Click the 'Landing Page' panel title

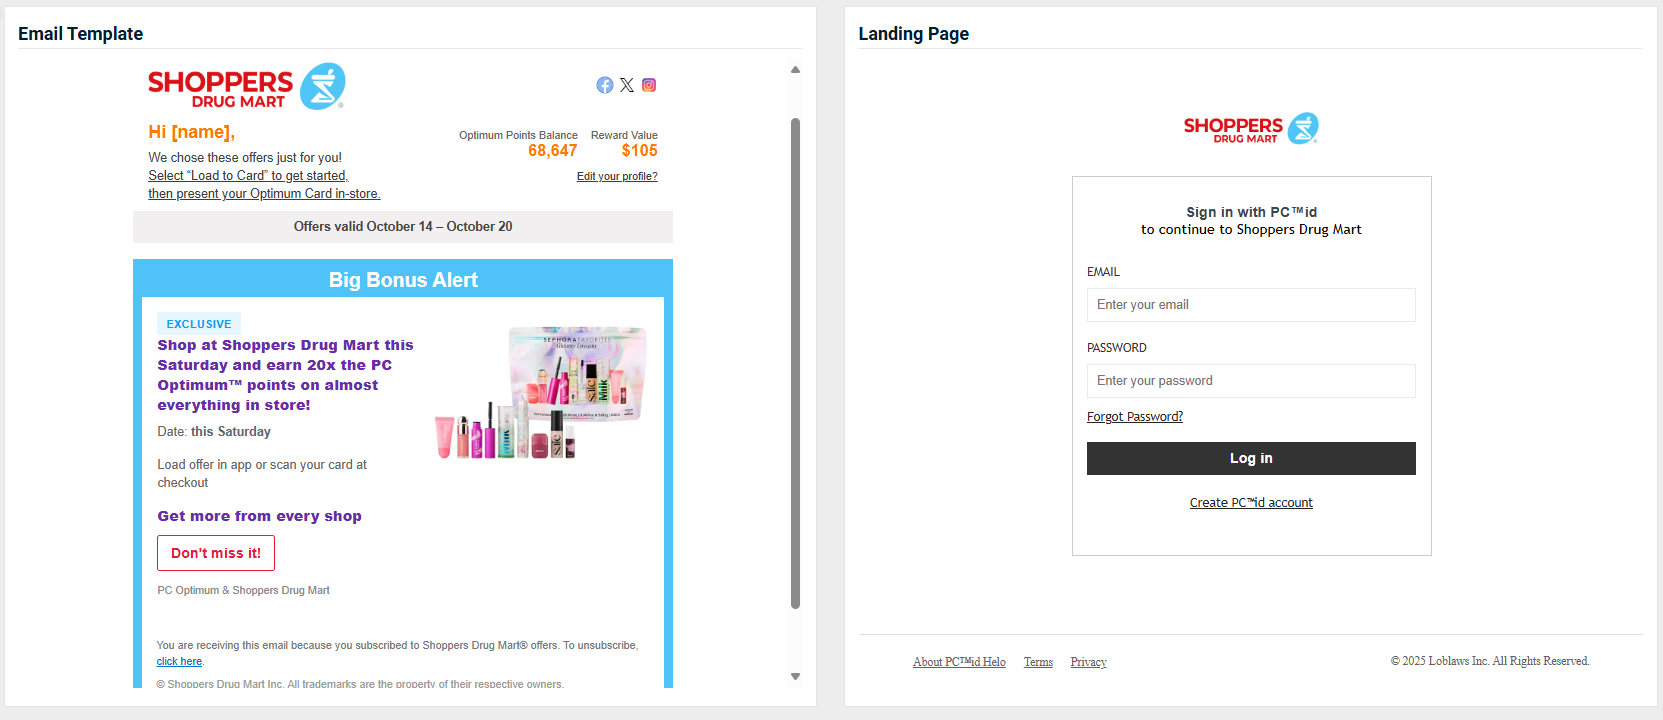coord(914,34)
